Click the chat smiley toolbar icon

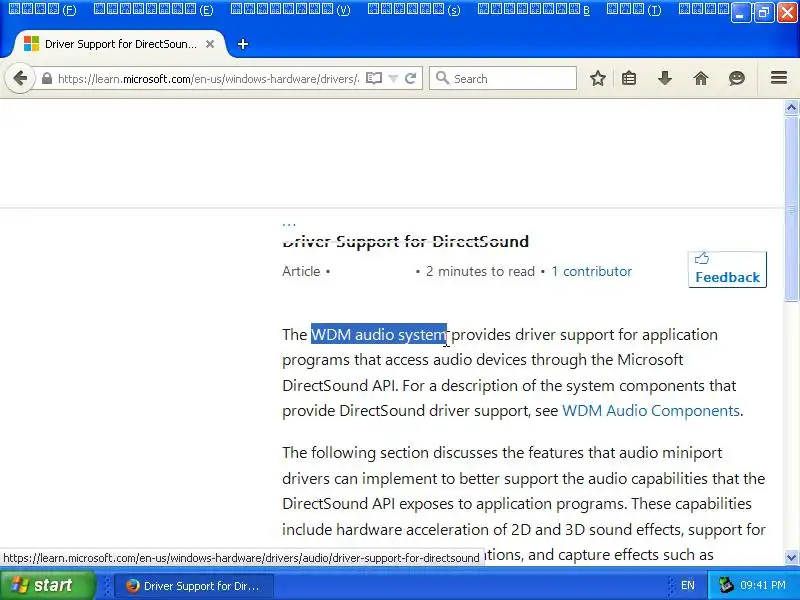tap(737, 78)
